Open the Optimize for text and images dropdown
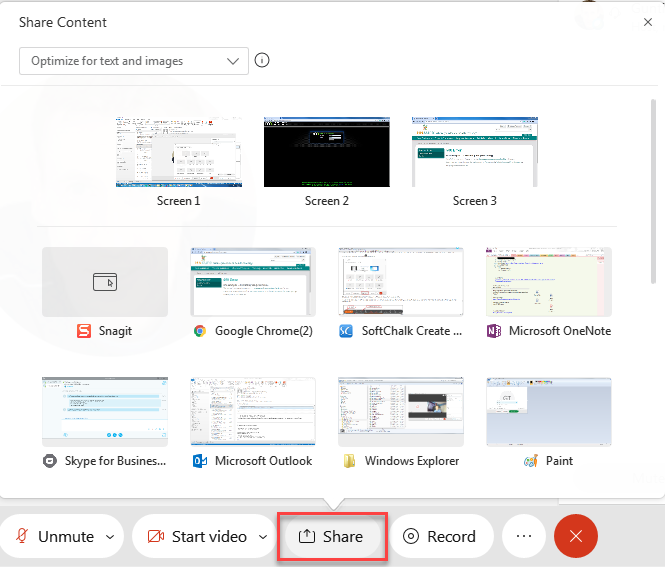This screenshot has height=567, width=665. pyautogui.click(x=134, y=61)
